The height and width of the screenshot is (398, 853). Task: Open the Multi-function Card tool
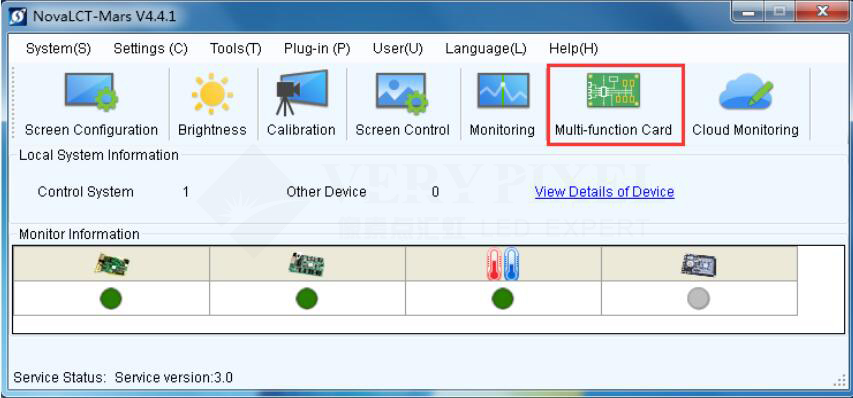(614, 104)
